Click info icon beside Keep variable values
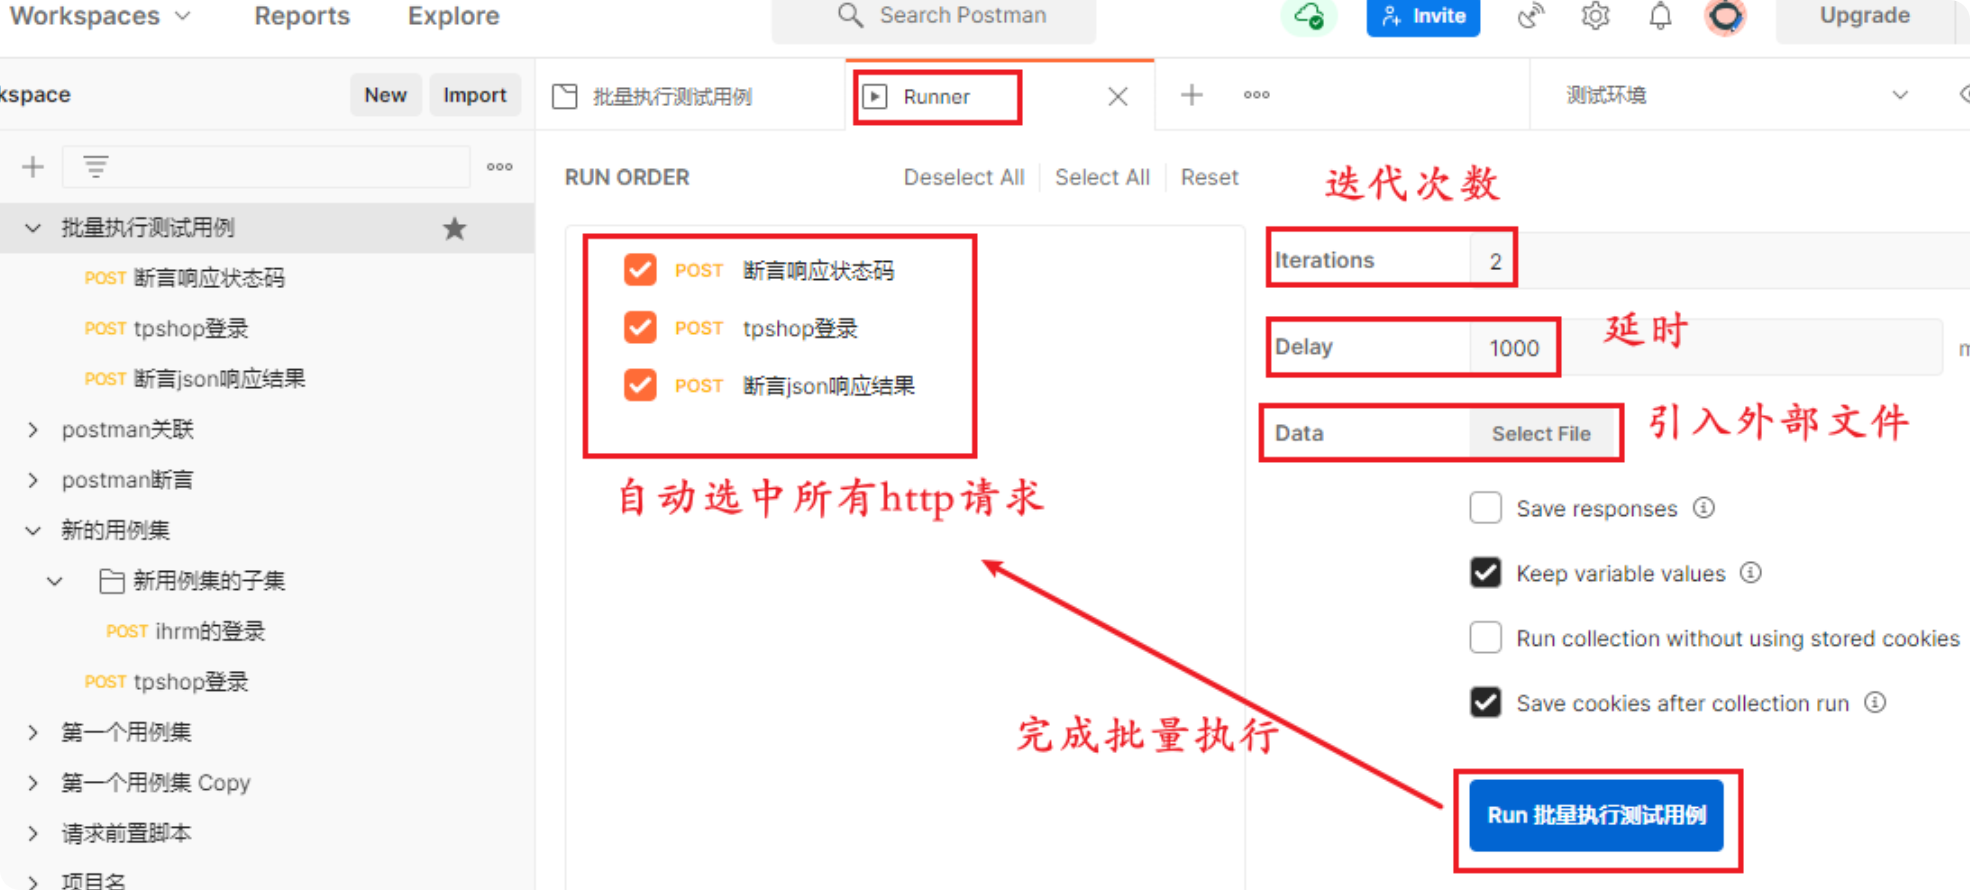Image resolution: width=1970 pixels, height=890 pixels. pyautogui.click(x=1751, y=573)
